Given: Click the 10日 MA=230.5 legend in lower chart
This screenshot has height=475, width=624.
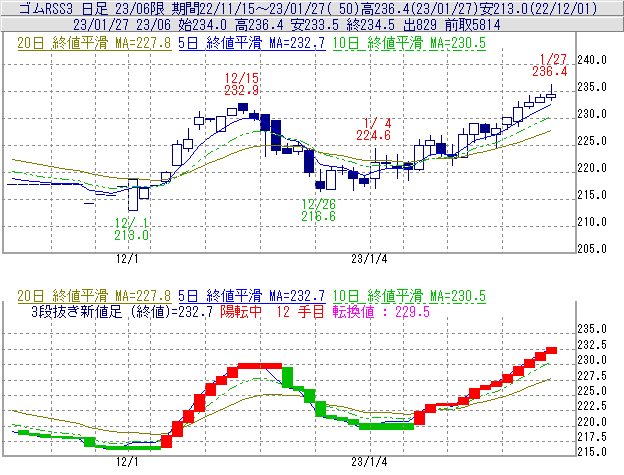Looking at the screenshot, I should [x=411, y=296].
